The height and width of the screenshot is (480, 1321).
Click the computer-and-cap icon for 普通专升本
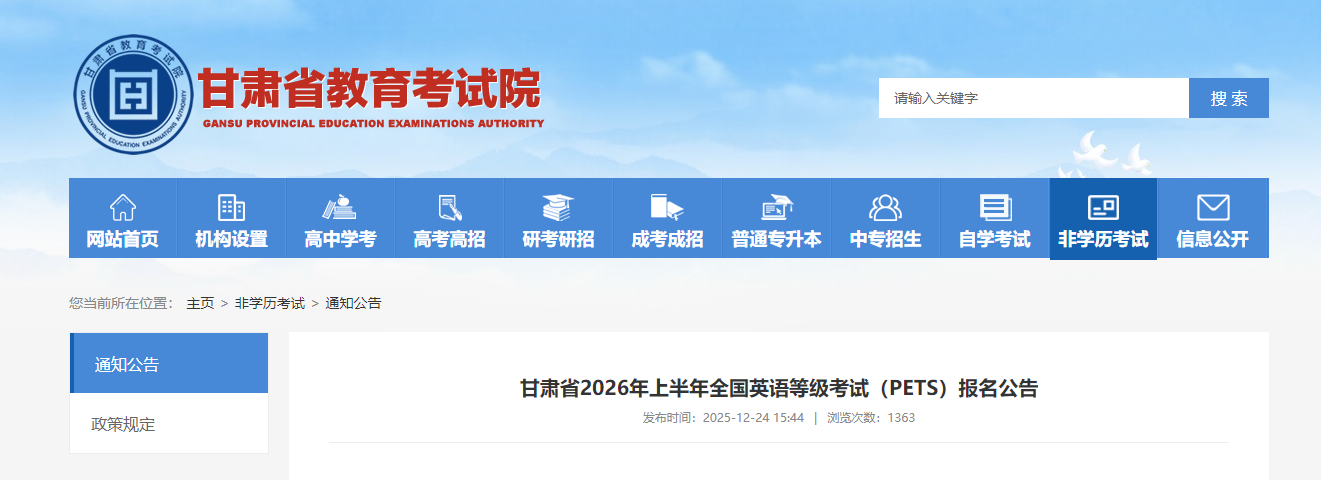pyautogui.click(x=776, y=208)
